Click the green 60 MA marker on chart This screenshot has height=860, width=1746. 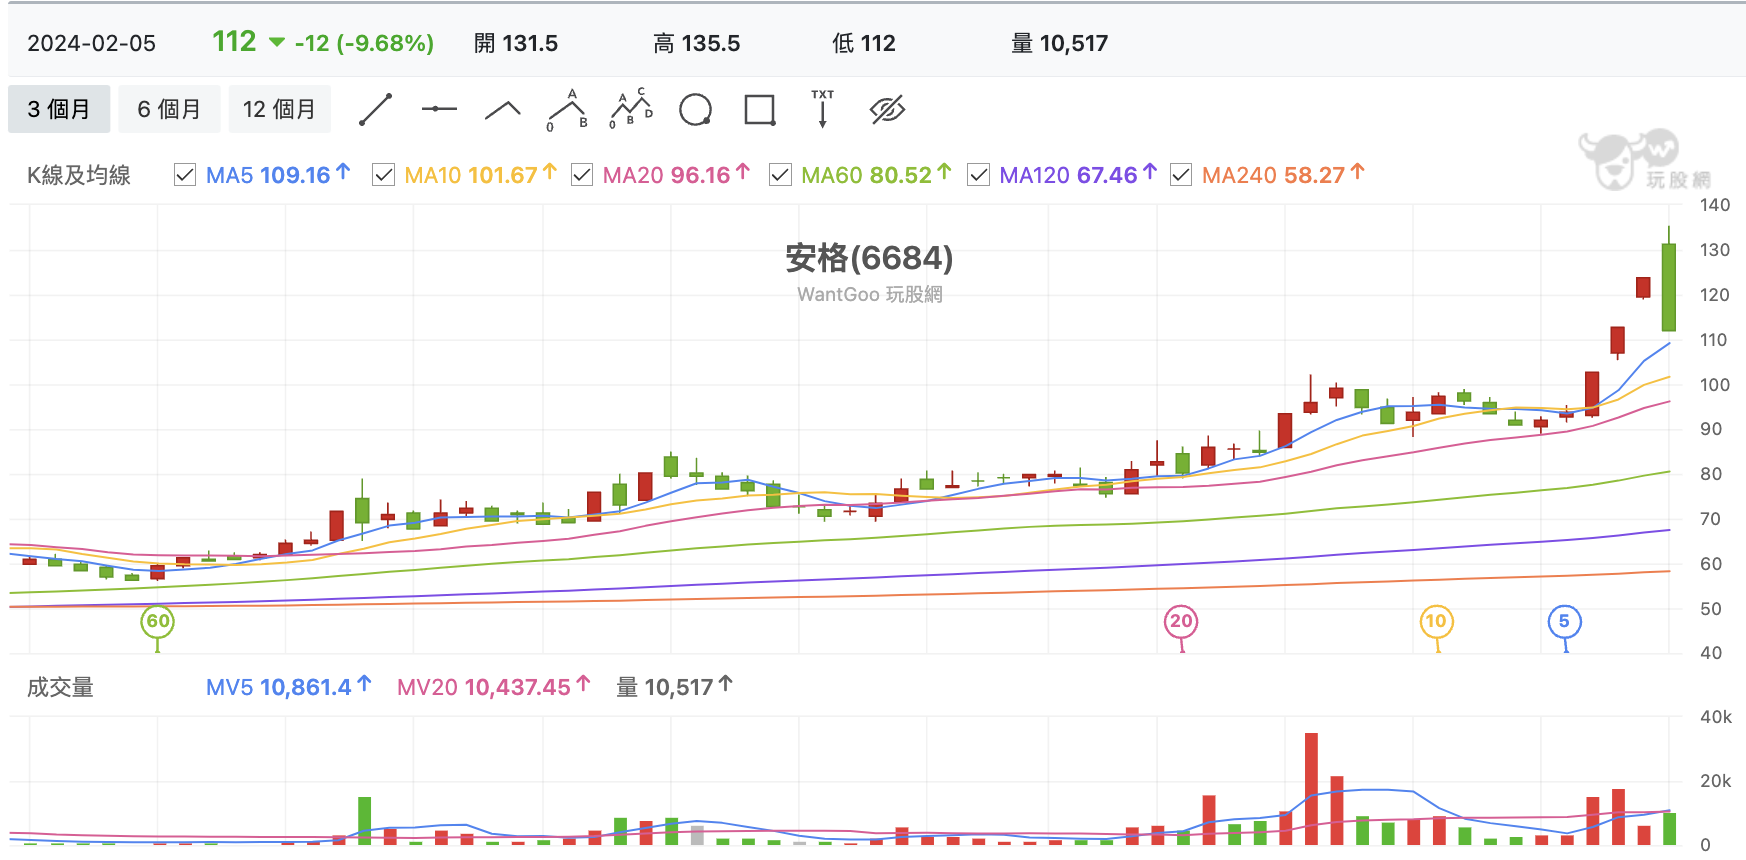click(158, 621)
